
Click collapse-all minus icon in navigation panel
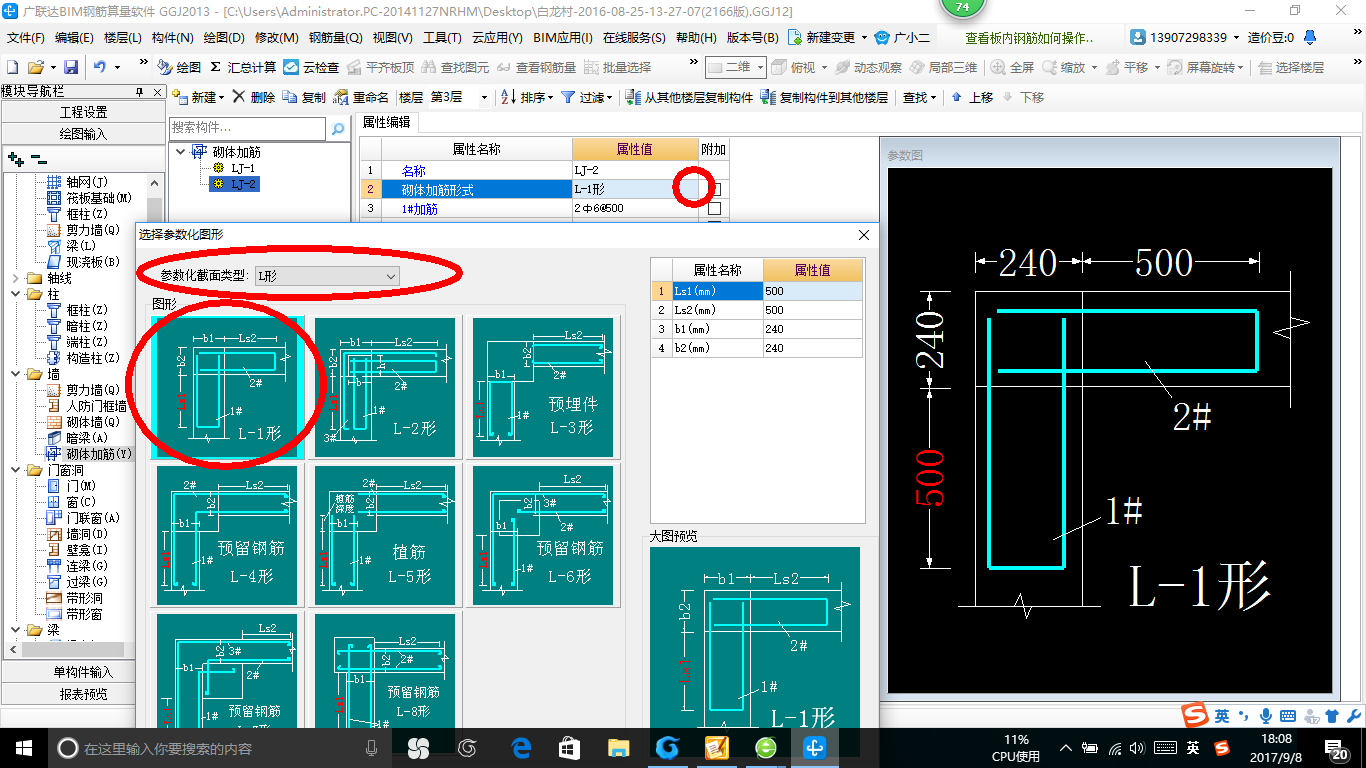click(x=39, y=158)
